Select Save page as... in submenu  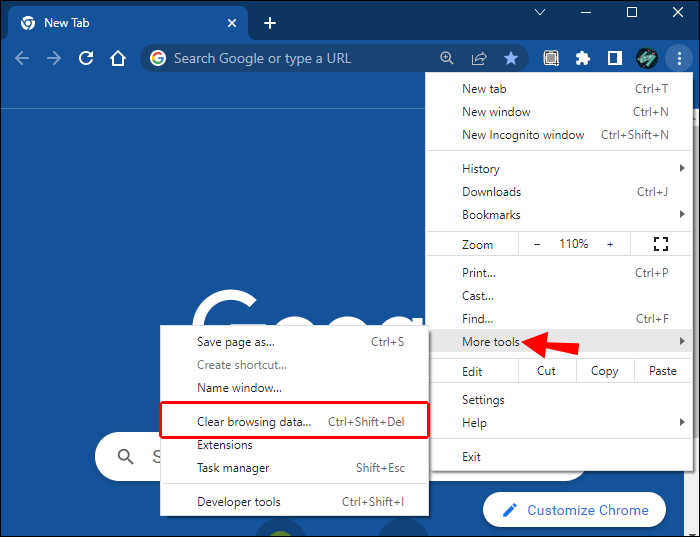(295, 342)
